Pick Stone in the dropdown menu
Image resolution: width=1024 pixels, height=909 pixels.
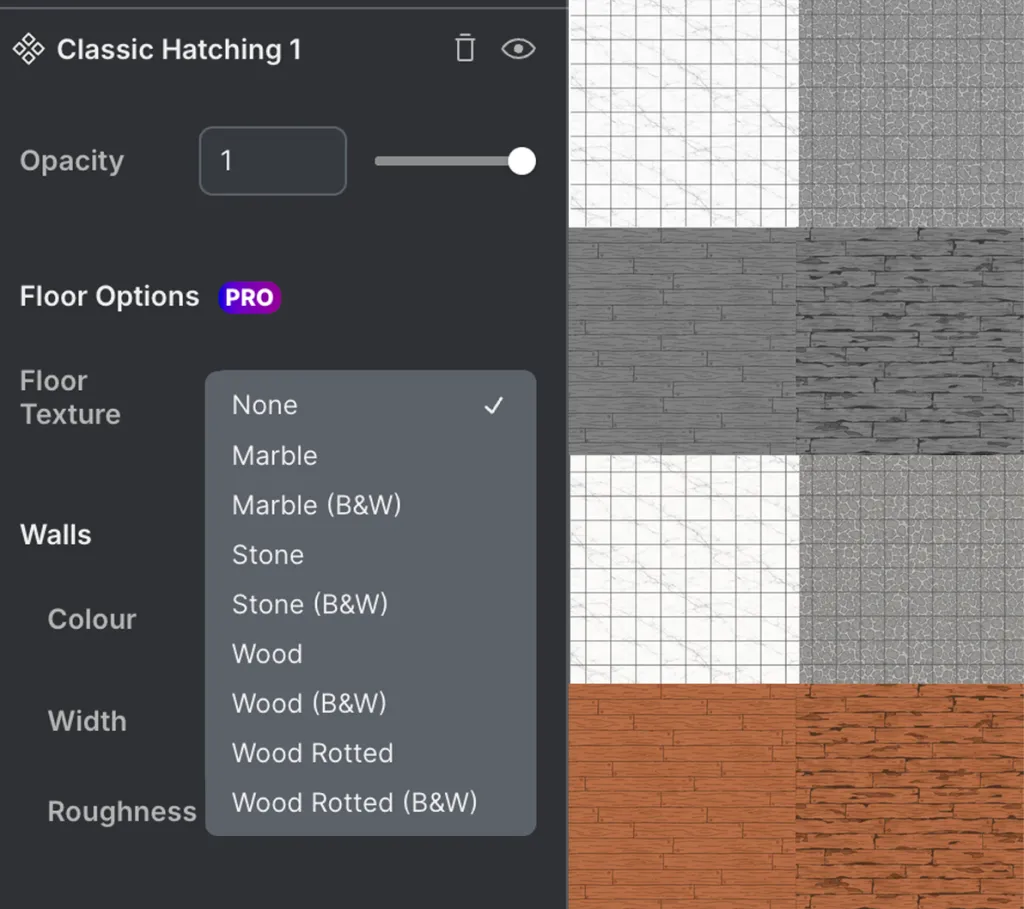click(268, 554)
